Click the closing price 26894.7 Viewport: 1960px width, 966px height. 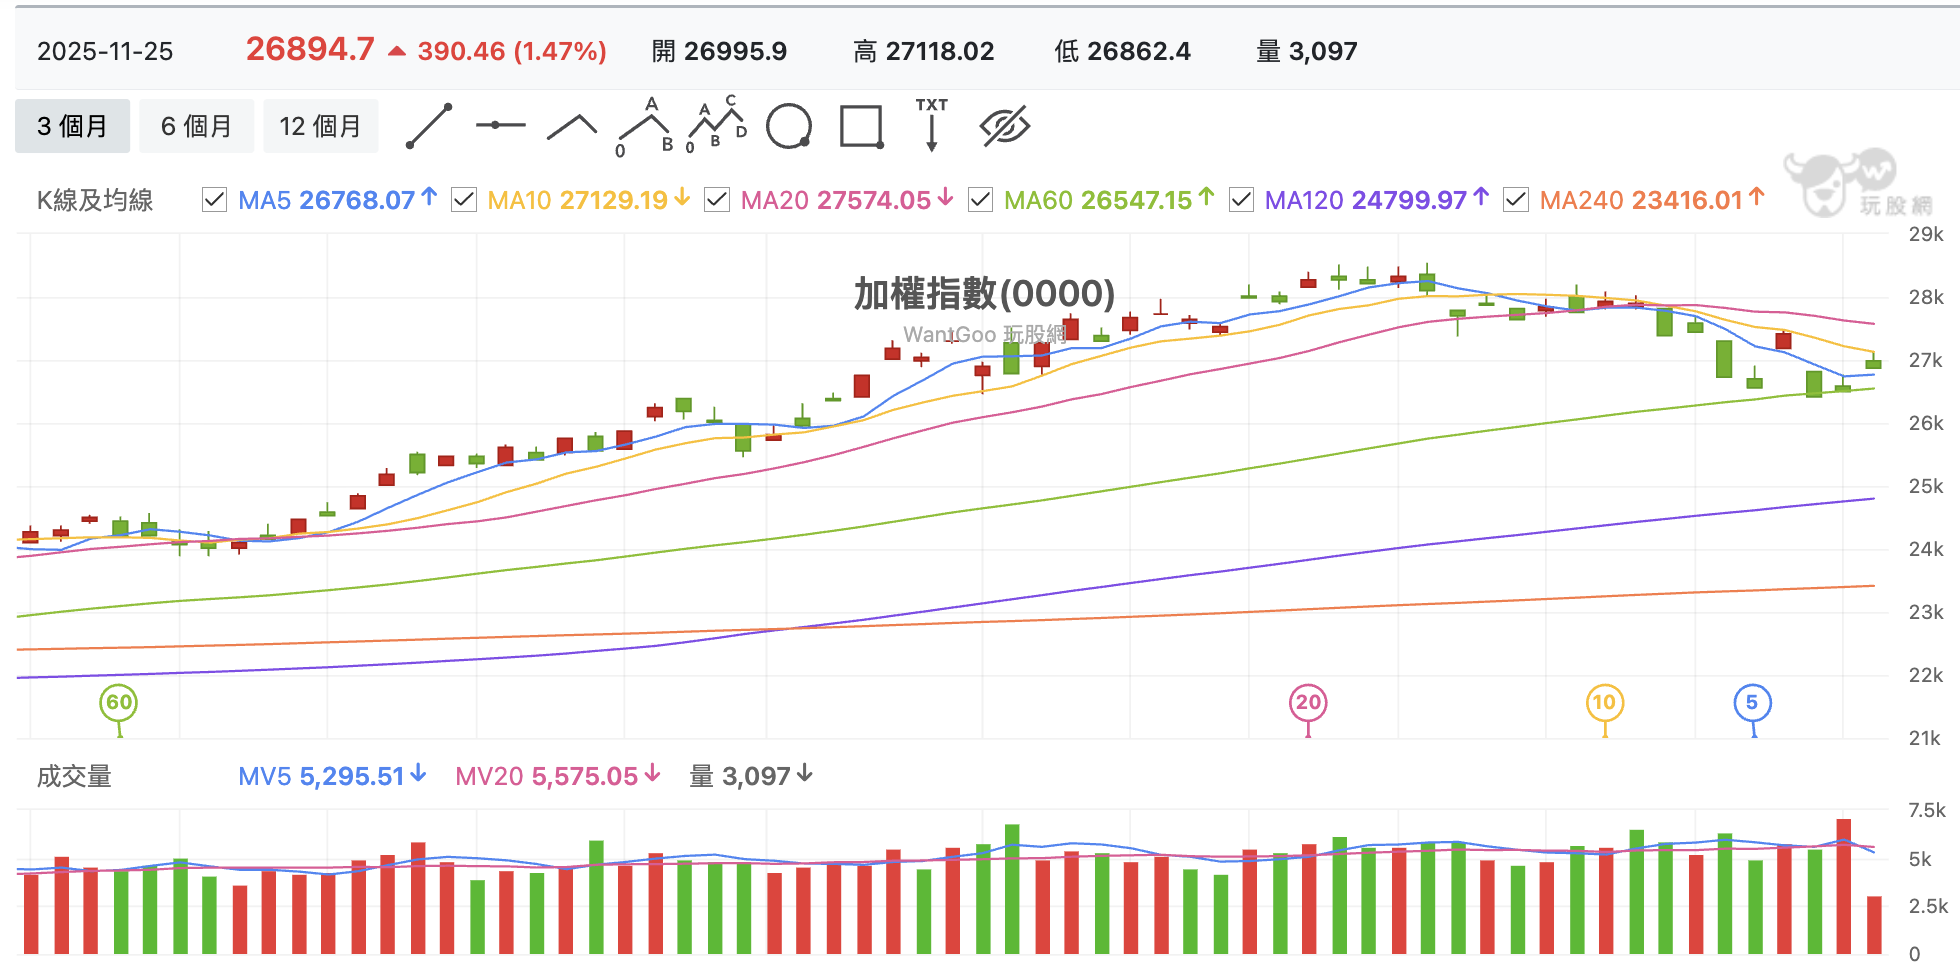tap(310, 49)
